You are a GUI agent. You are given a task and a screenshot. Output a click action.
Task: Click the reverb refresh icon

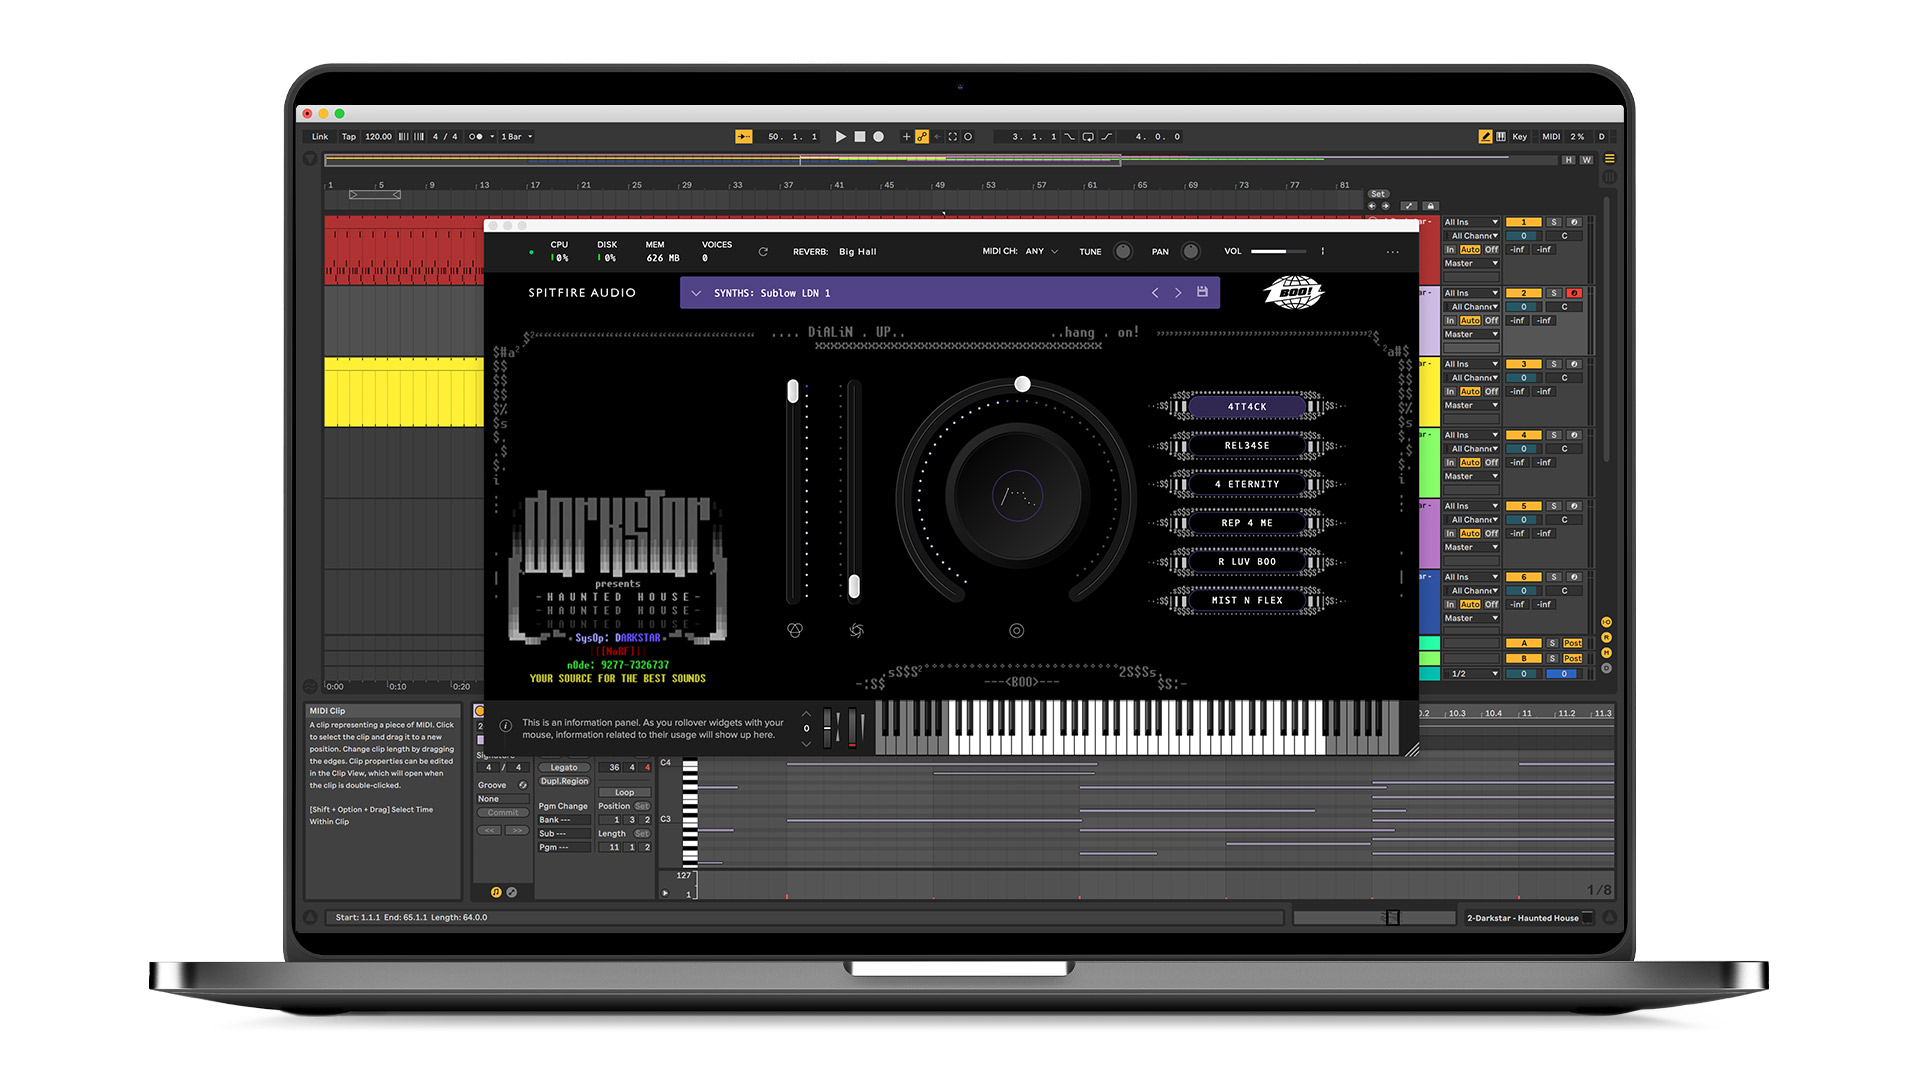pos(763,252)
